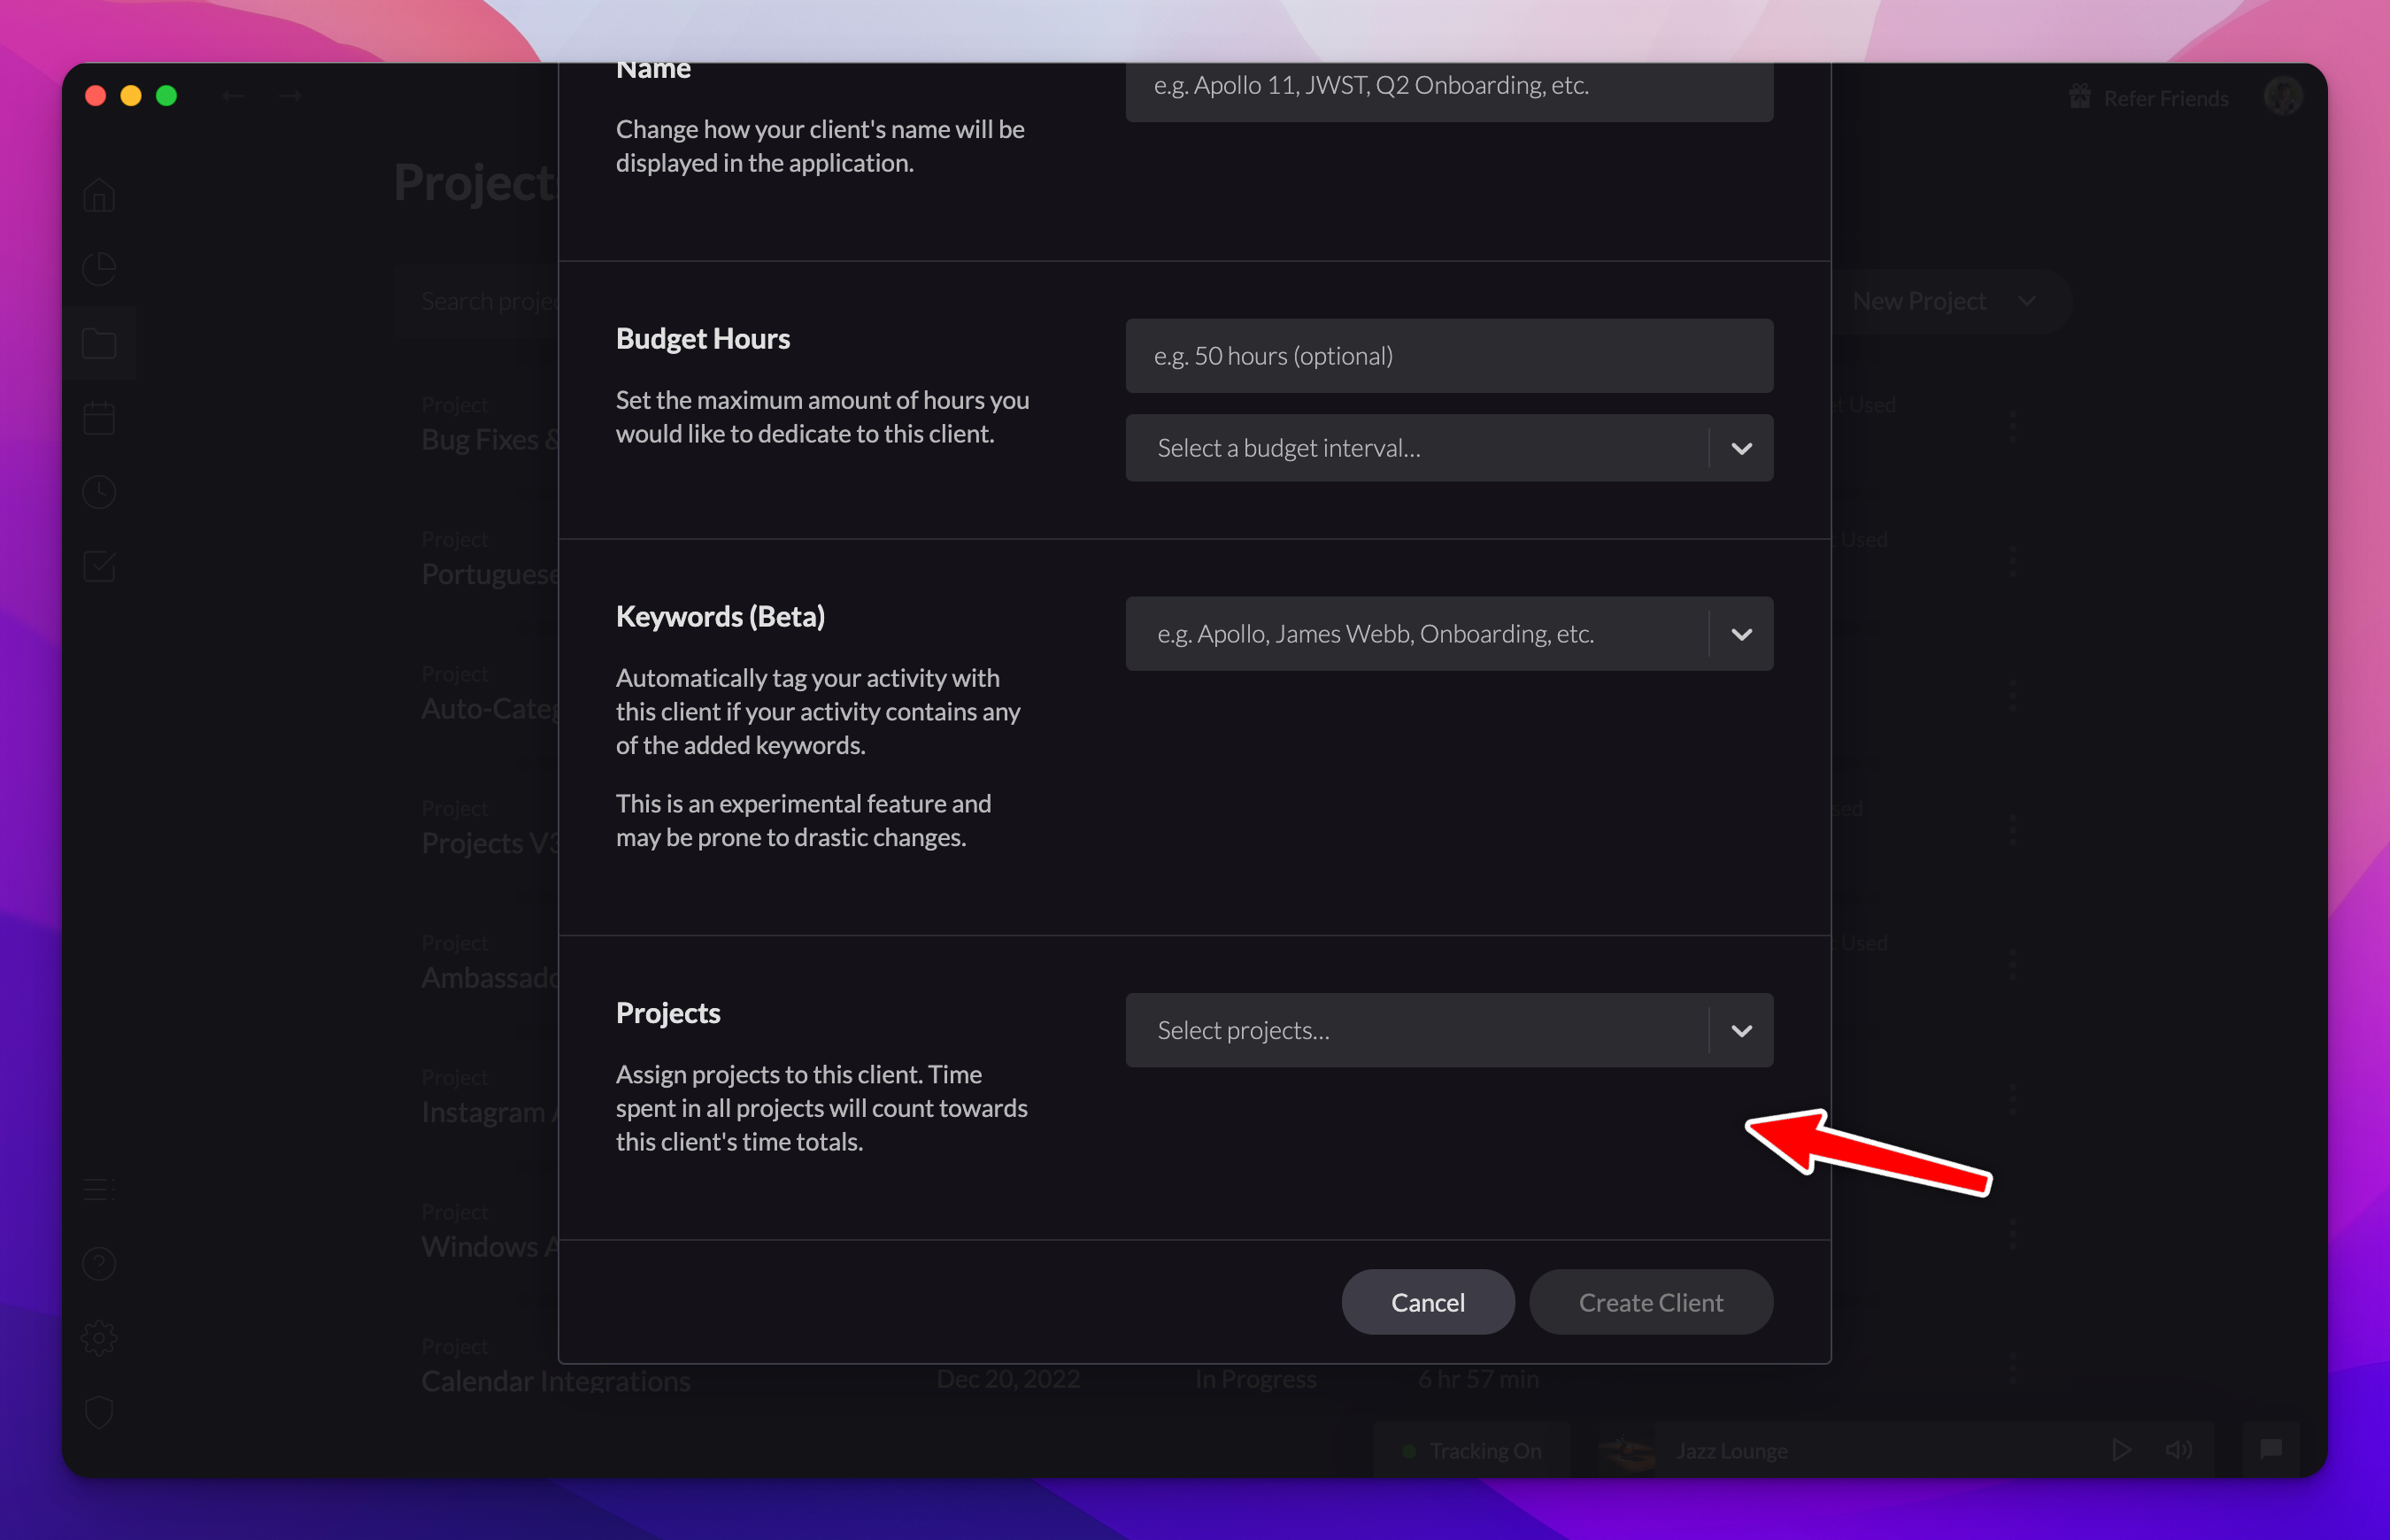Toggle the Tracking On status
Image resolution: width=2390 pixels, height=1540 pixels.
(1472, 1450)
